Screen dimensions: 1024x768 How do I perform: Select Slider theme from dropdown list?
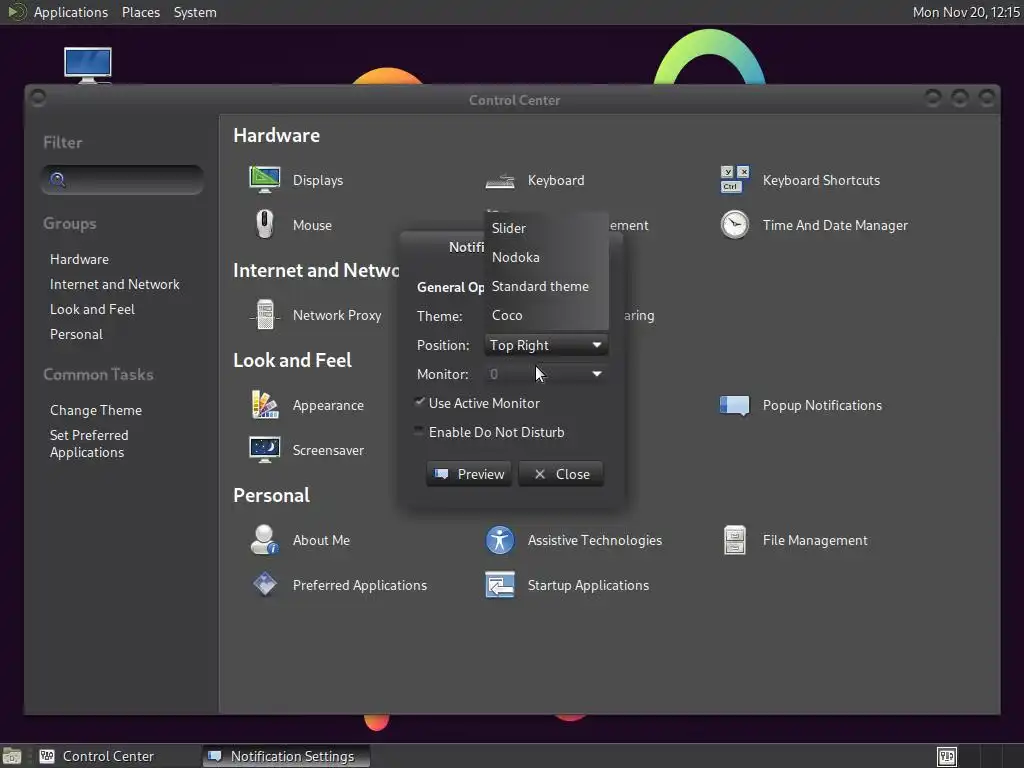coord(546,228)
